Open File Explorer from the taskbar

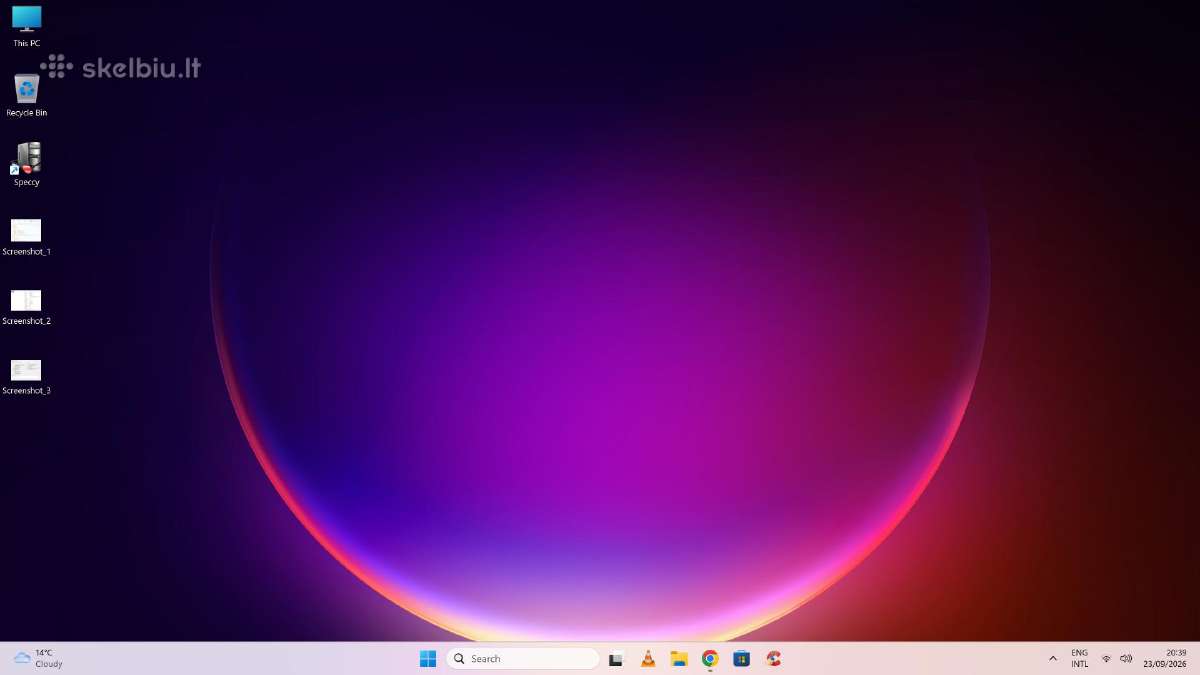tap(679, 658)
